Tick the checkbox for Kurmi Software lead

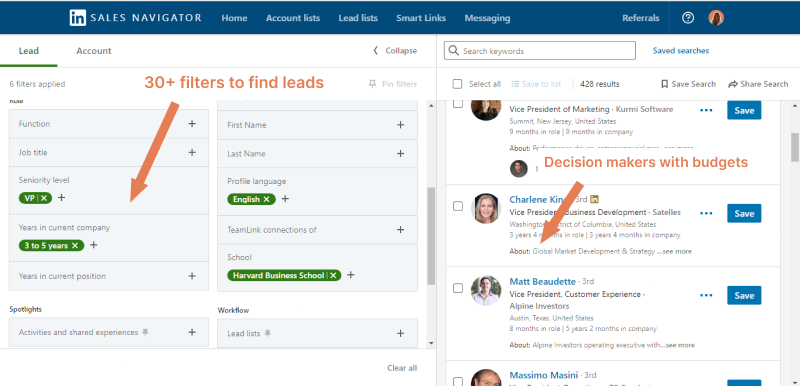click(x=458, y=104)
